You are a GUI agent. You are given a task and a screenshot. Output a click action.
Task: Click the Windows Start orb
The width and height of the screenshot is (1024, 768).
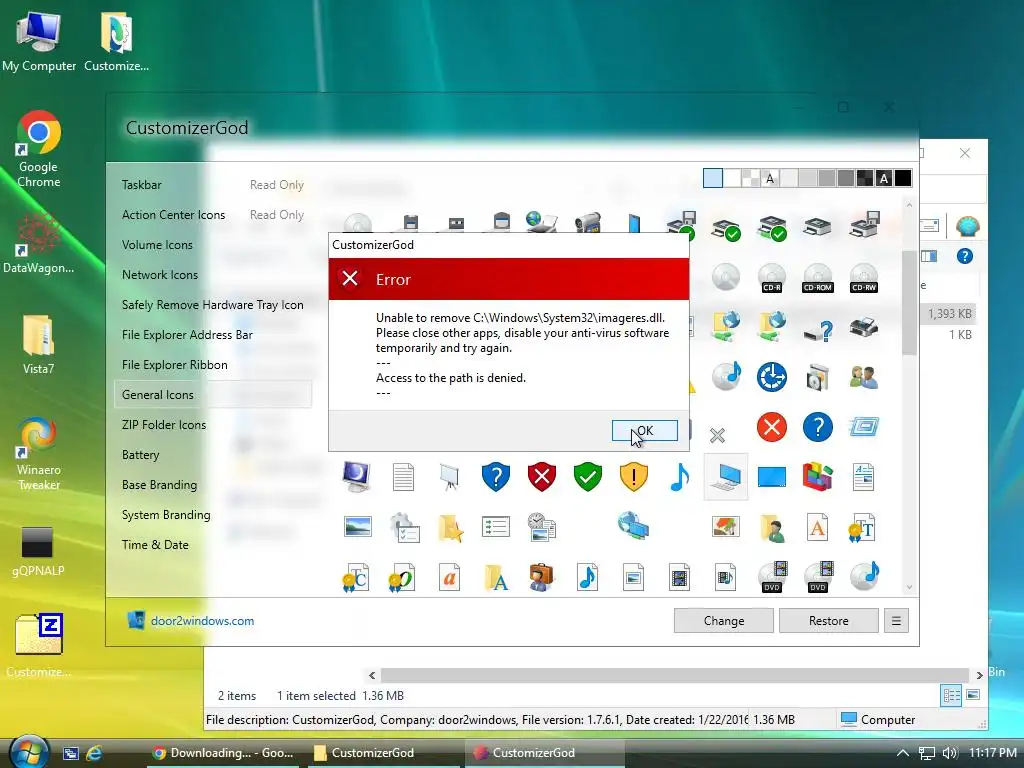tap(29, 751)
